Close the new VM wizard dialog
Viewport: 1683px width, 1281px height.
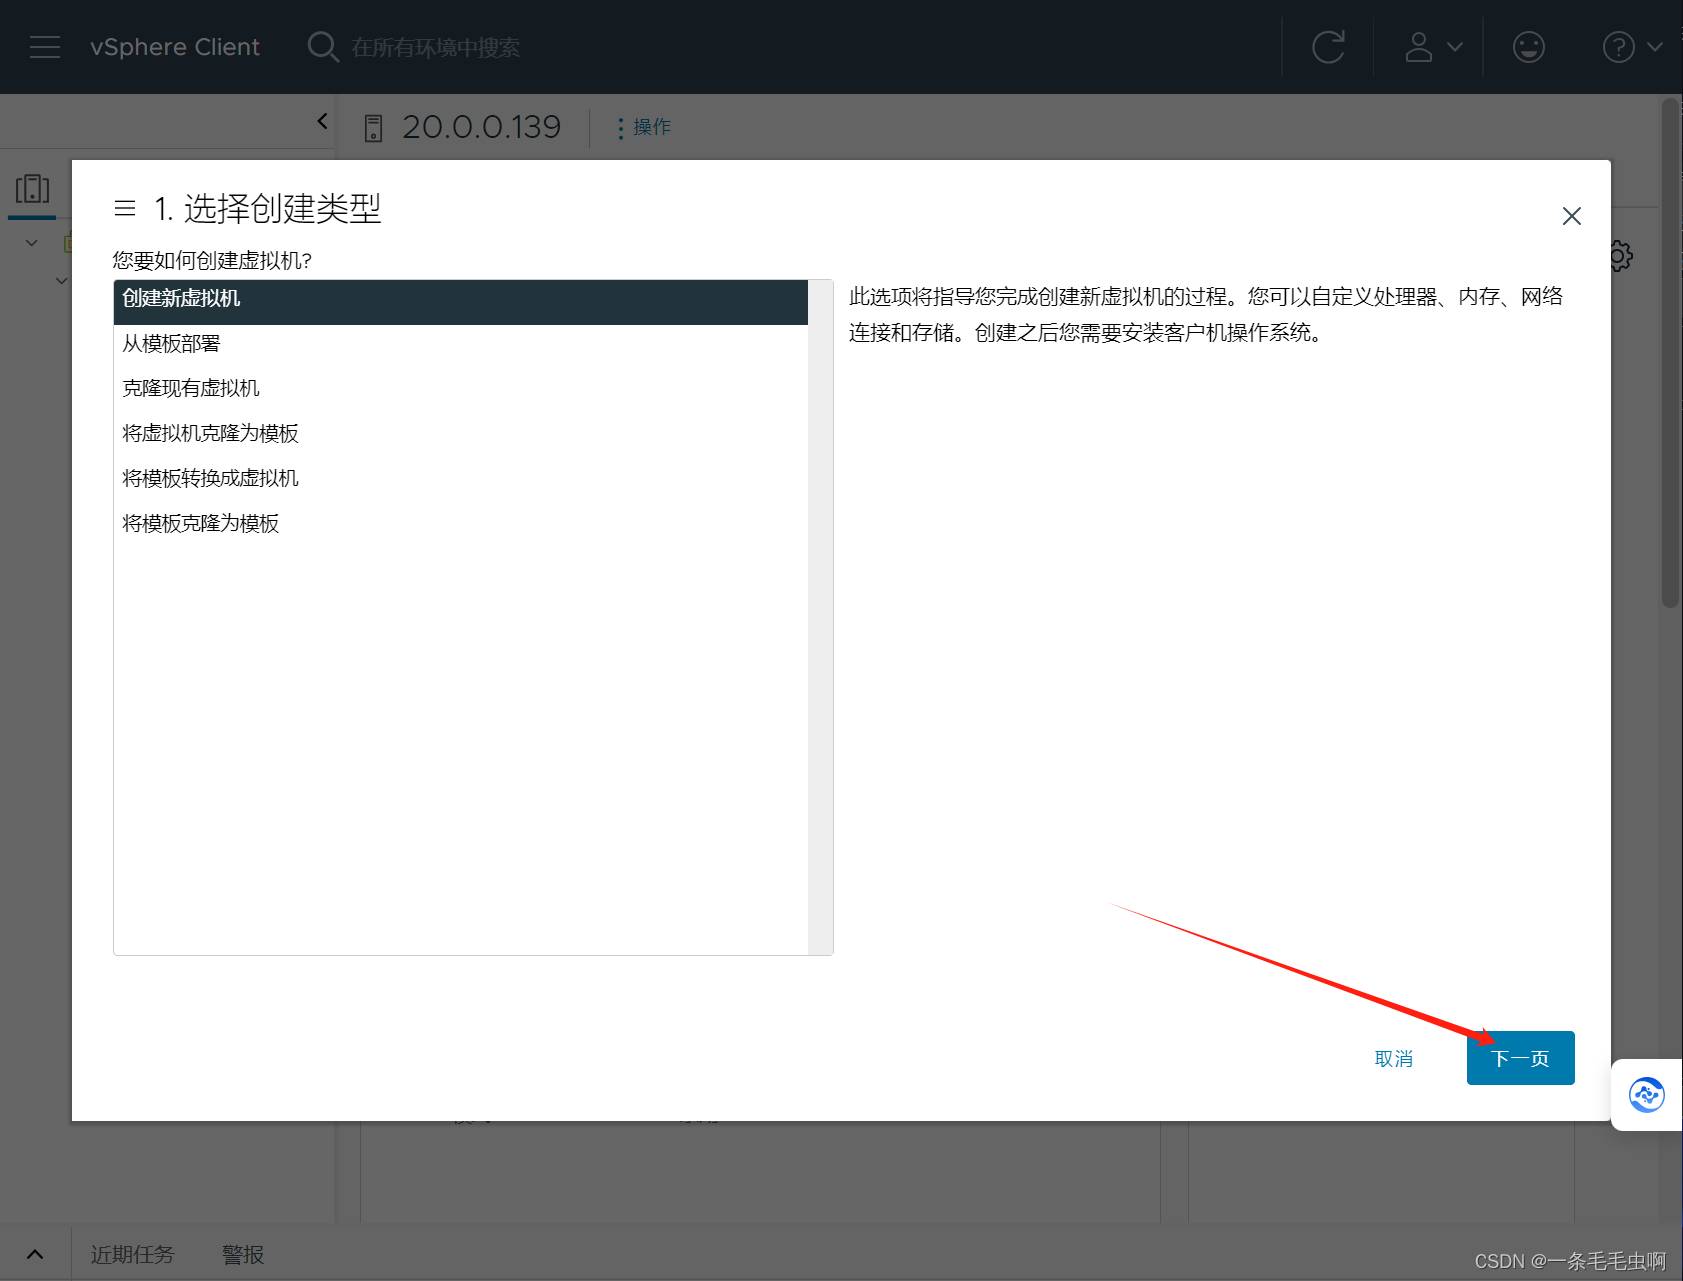1571,216
